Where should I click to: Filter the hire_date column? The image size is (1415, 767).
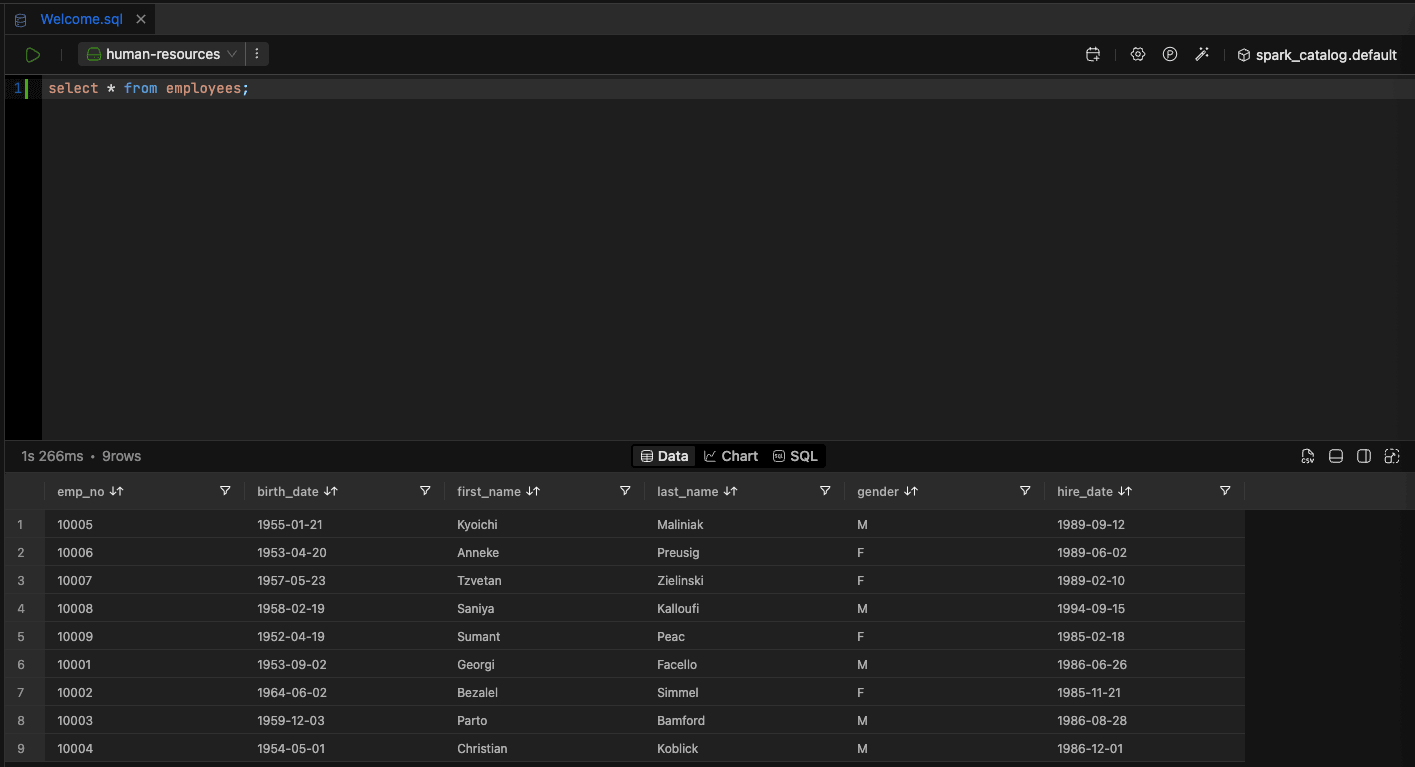click(1225, 491)
